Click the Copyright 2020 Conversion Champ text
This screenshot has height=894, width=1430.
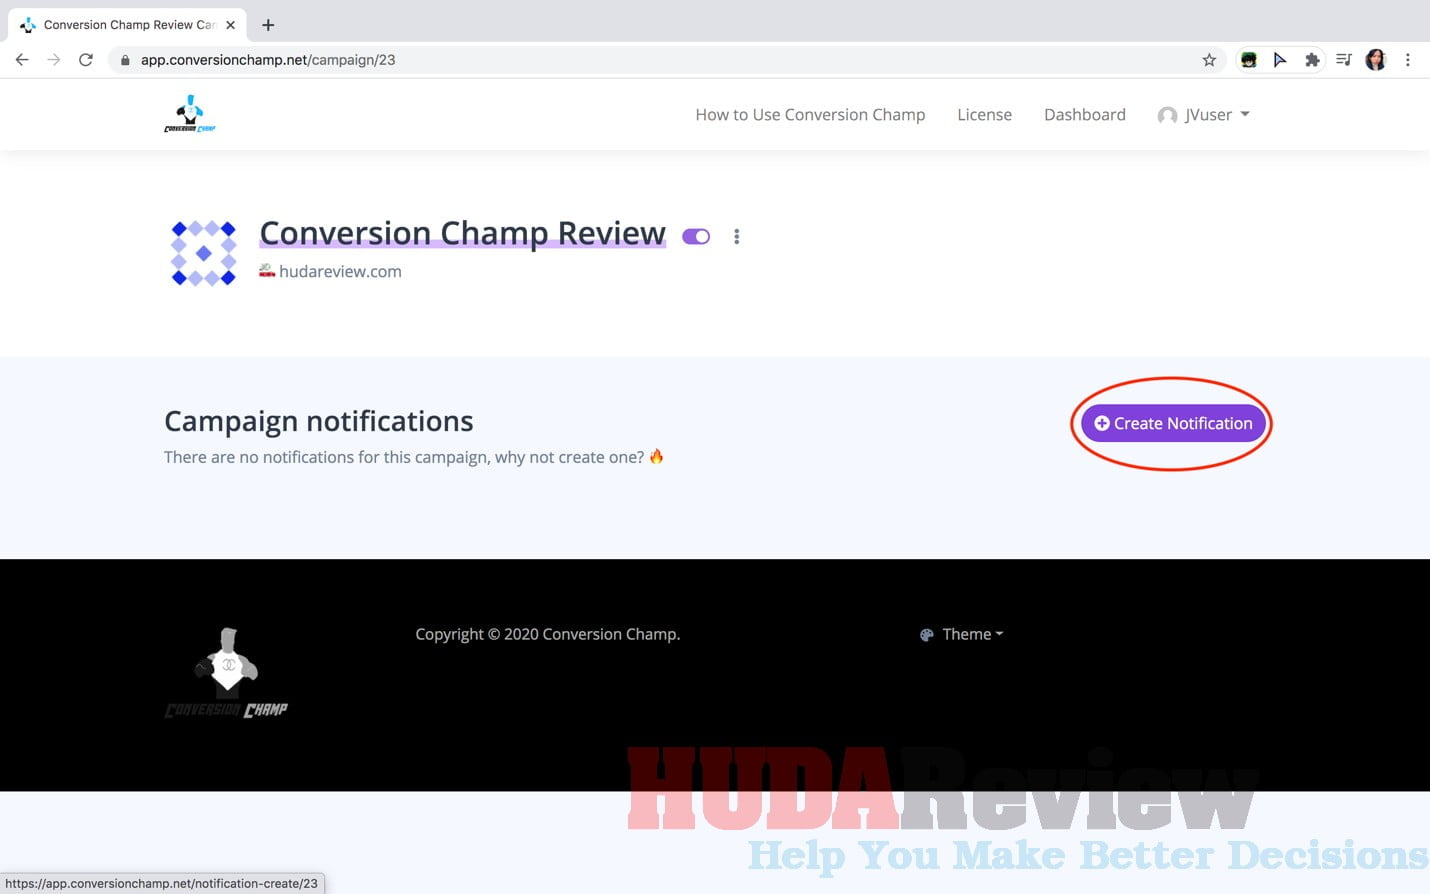click(548, 634)
